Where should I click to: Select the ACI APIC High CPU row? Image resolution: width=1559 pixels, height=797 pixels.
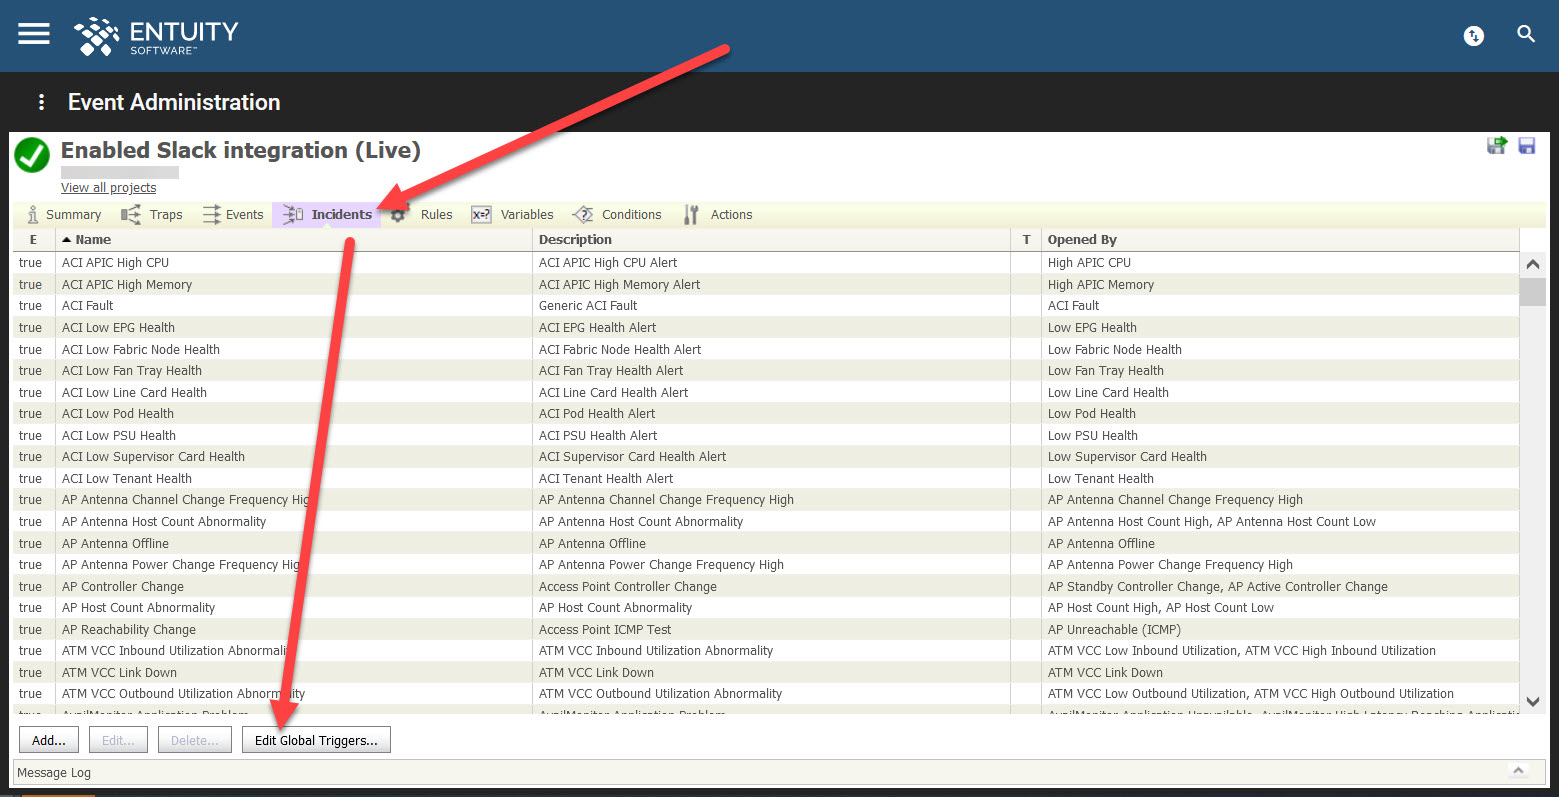click(765, 263)
